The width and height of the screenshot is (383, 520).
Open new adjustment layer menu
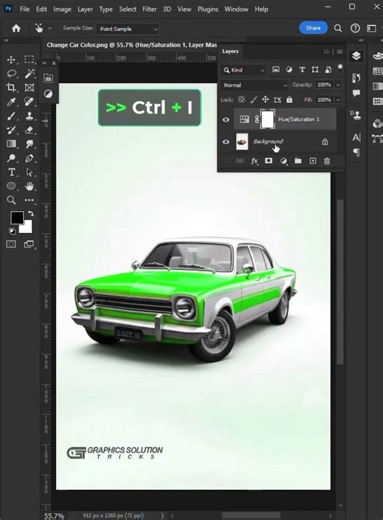tap(283, 161)
